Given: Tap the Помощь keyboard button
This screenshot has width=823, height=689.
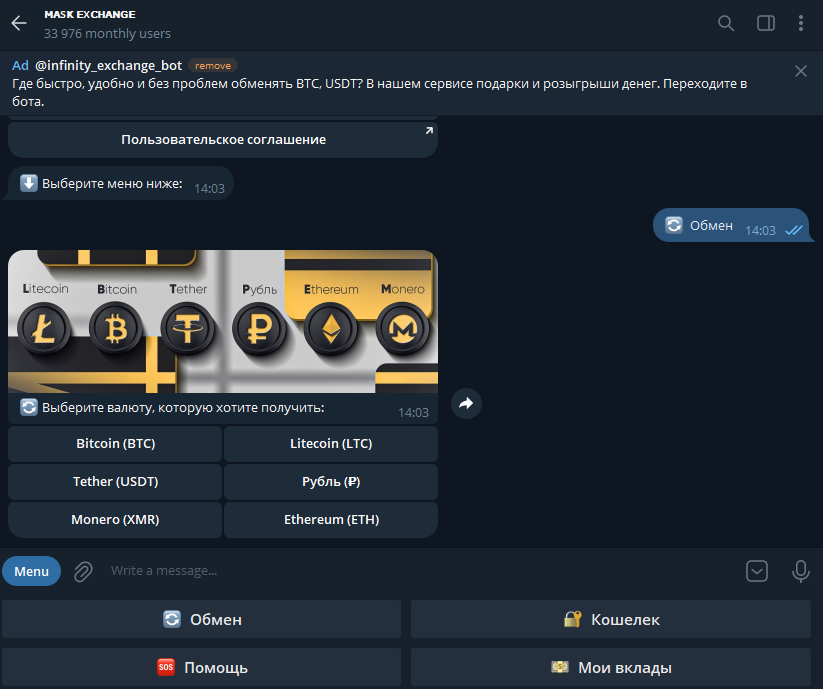Looking at the screenshot, I should [x=202, y=667].
